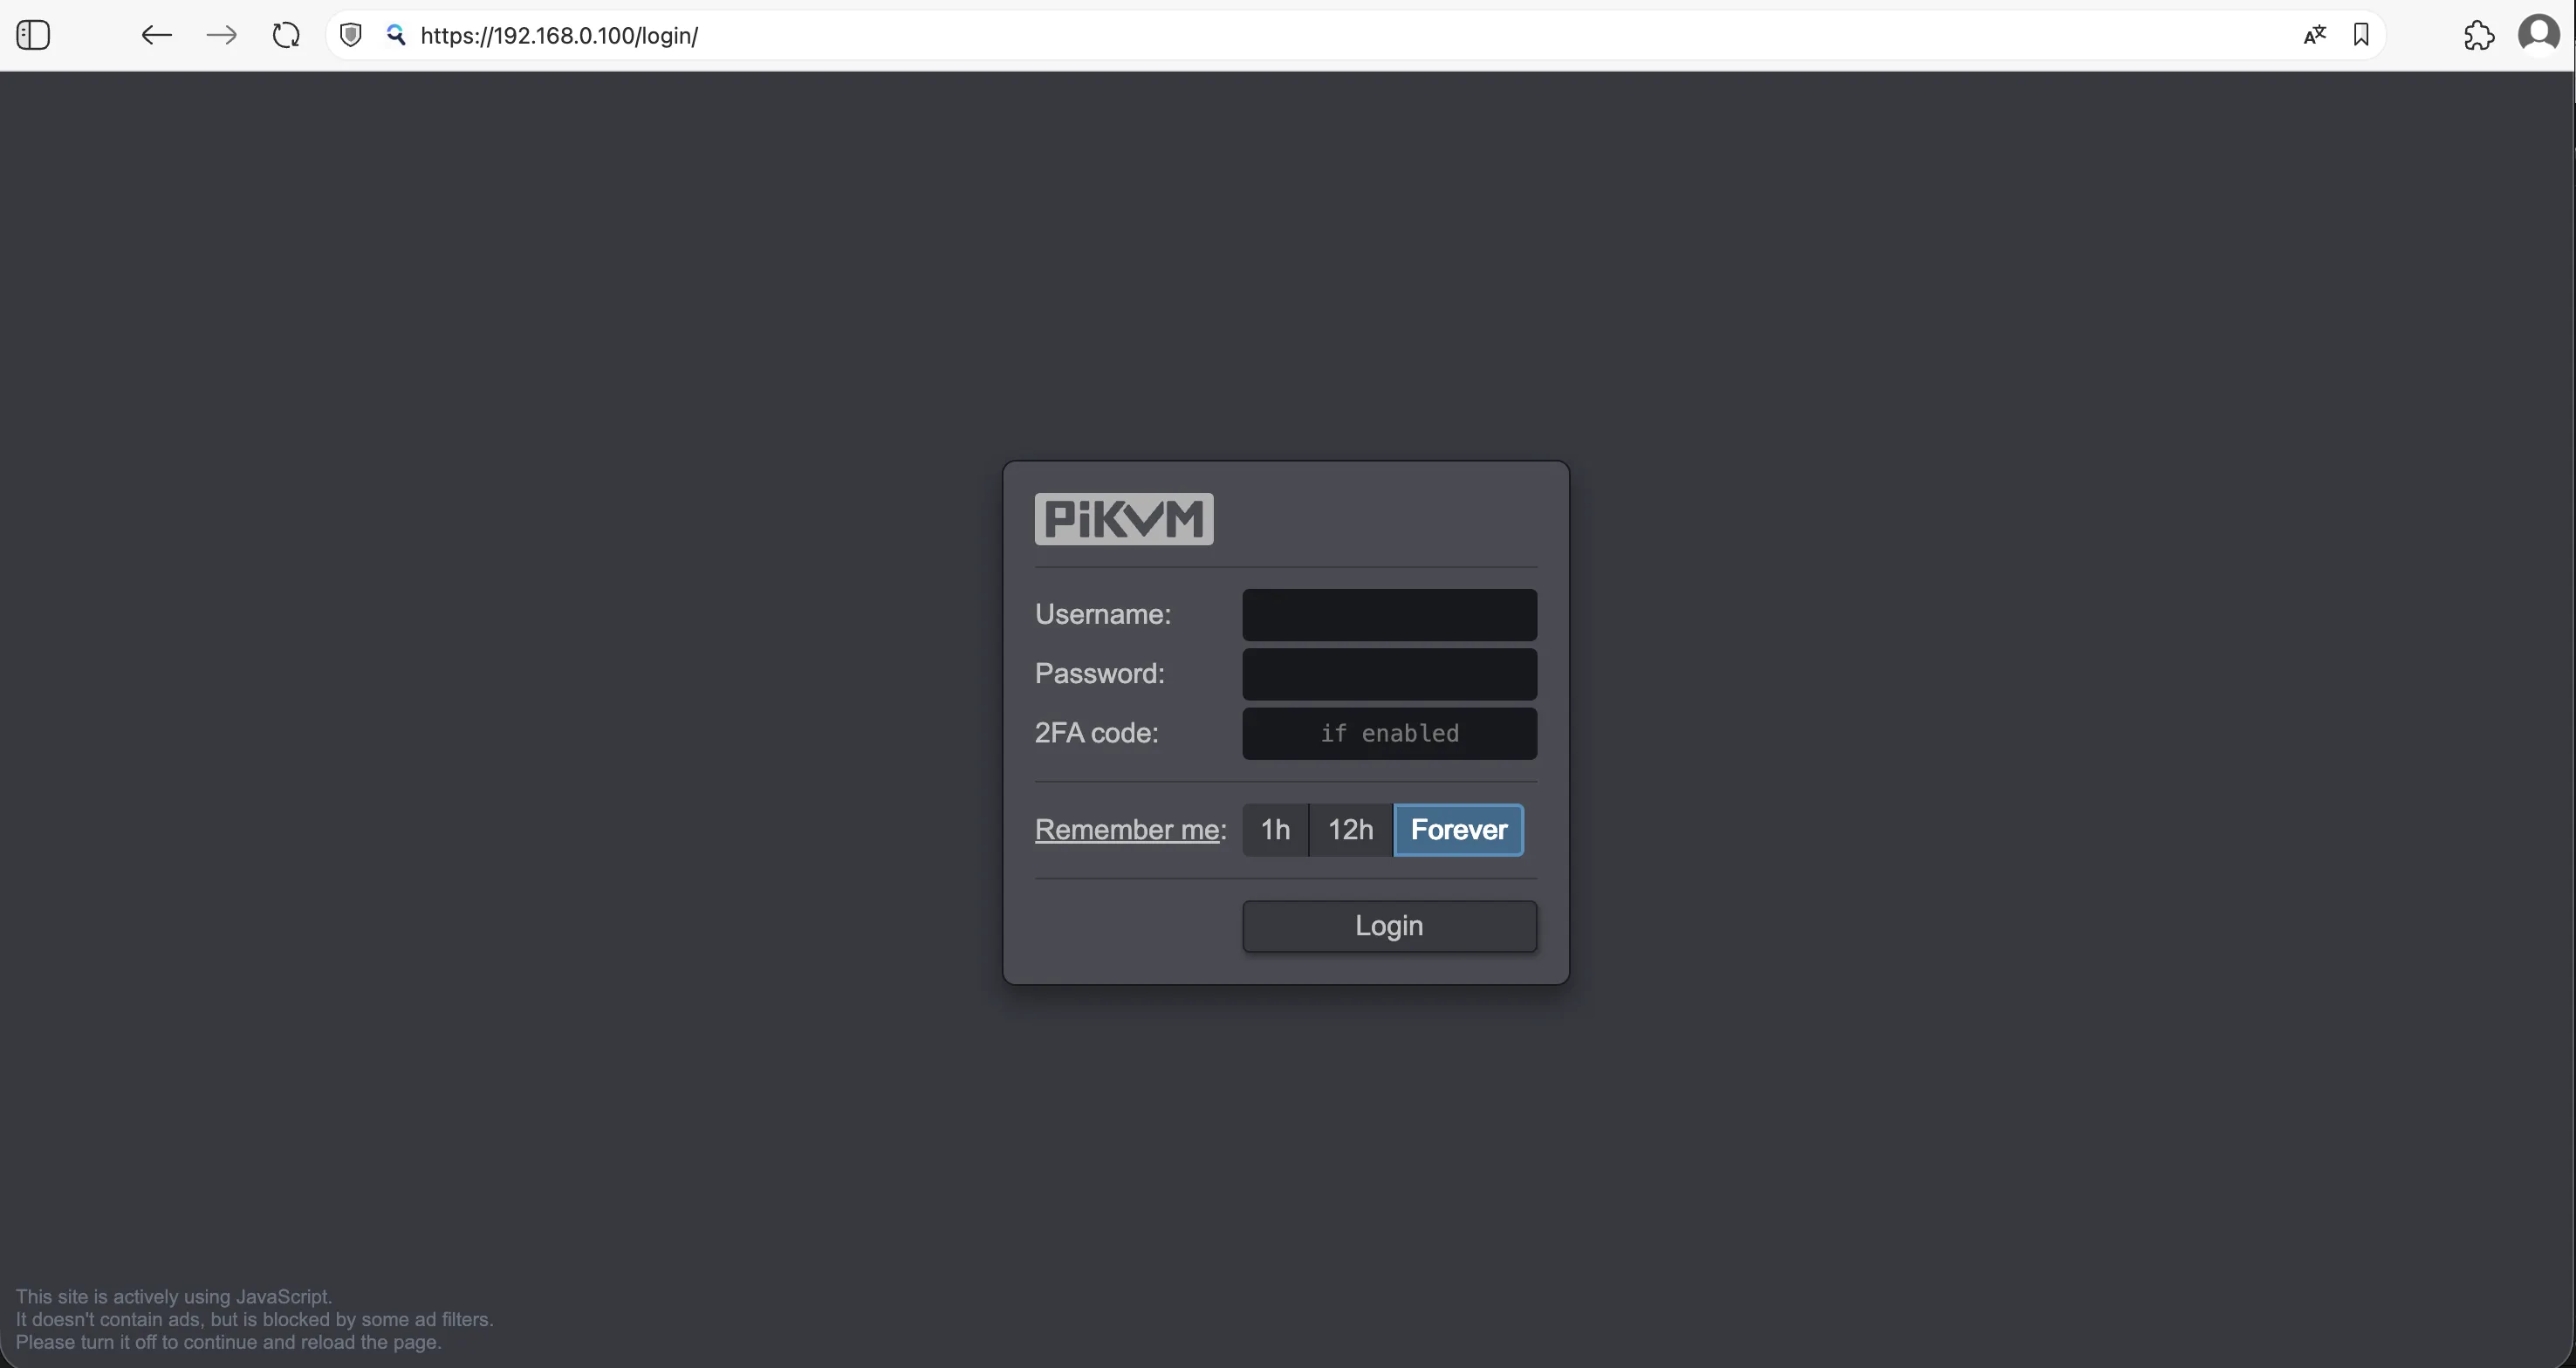
Task: Click the site info search-lock icon
Action: pyautogui.click(x=396, y=35)
